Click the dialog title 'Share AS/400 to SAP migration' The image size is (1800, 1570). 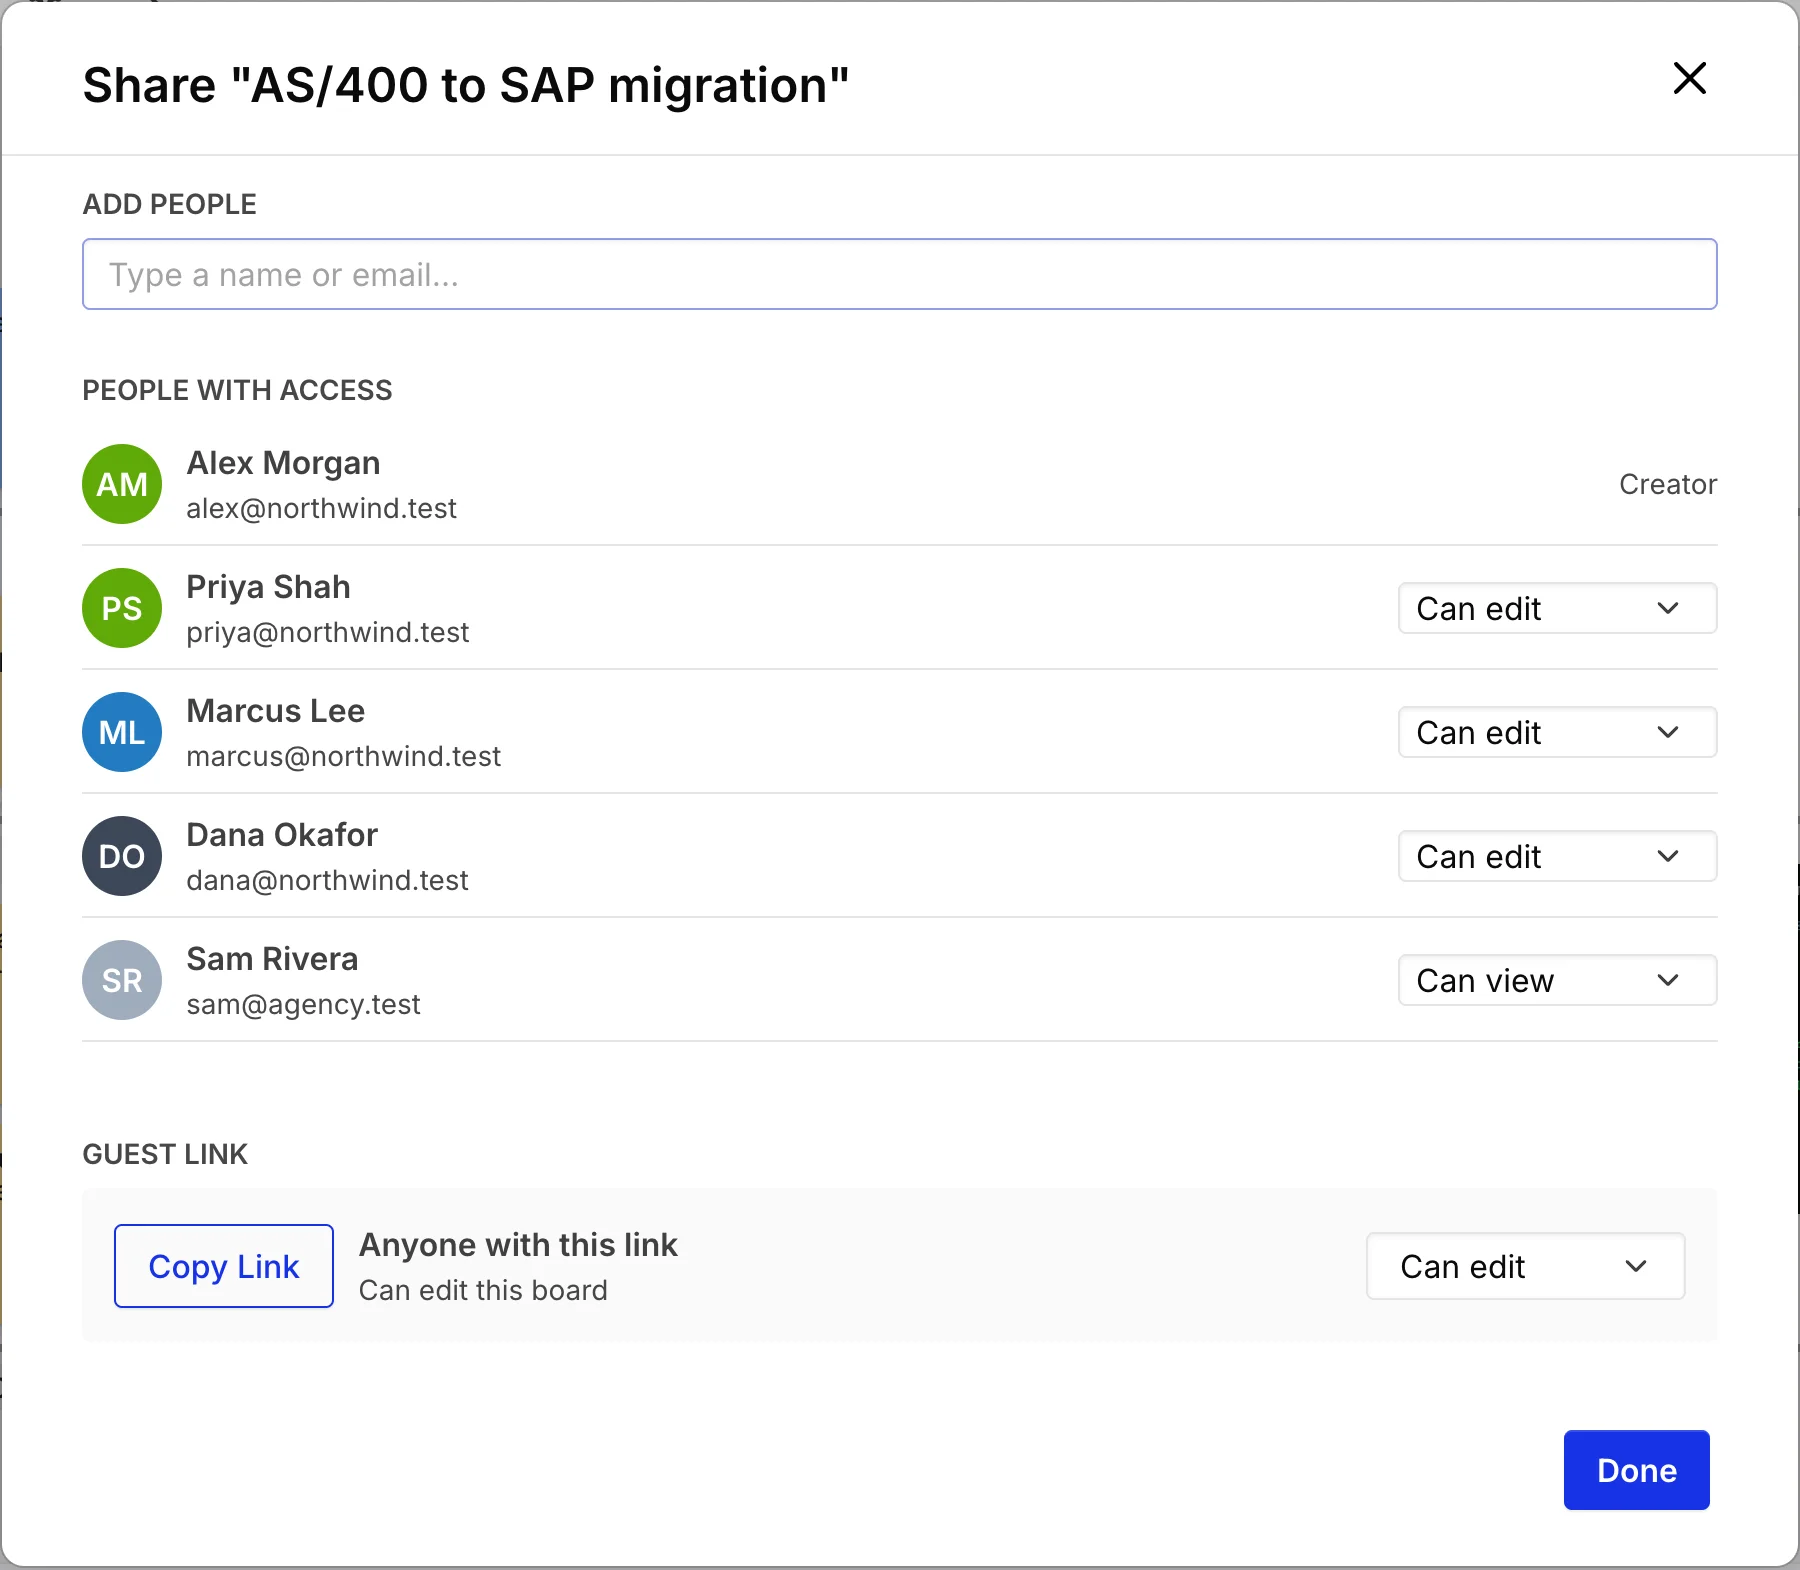[466, 85]
